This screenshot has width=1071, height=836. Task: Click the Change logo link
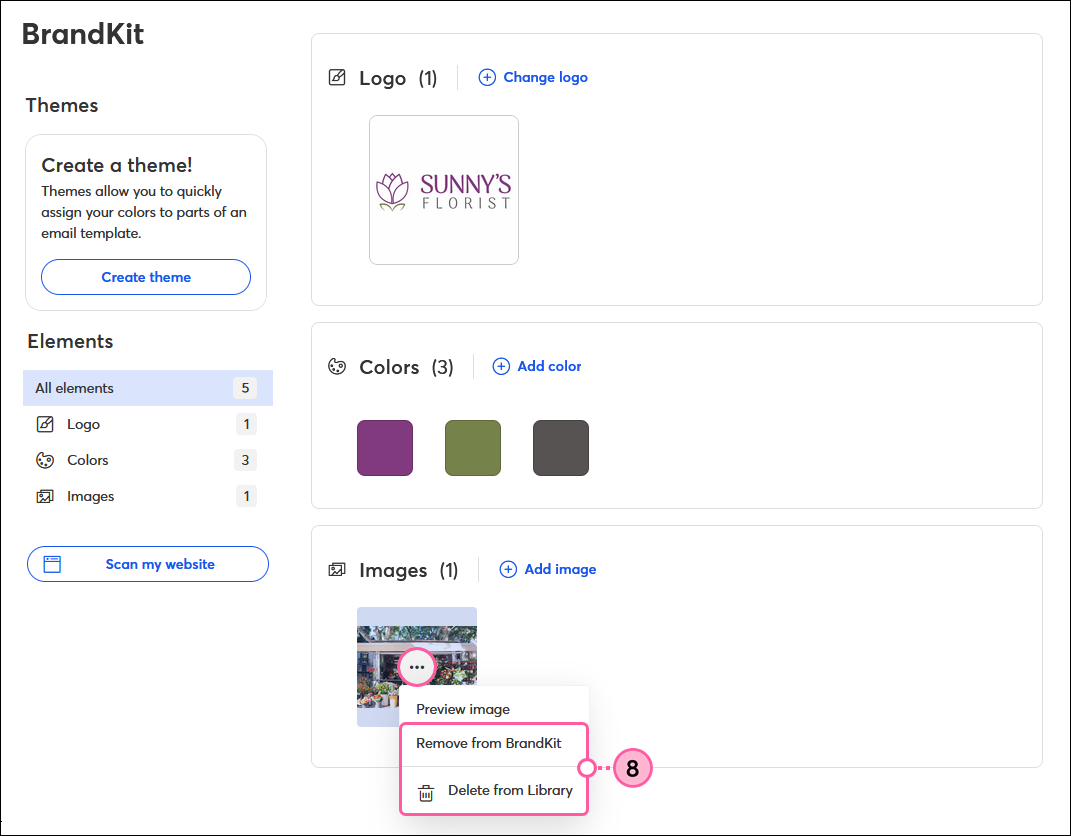pyautogui.click(x=533, y=77)
